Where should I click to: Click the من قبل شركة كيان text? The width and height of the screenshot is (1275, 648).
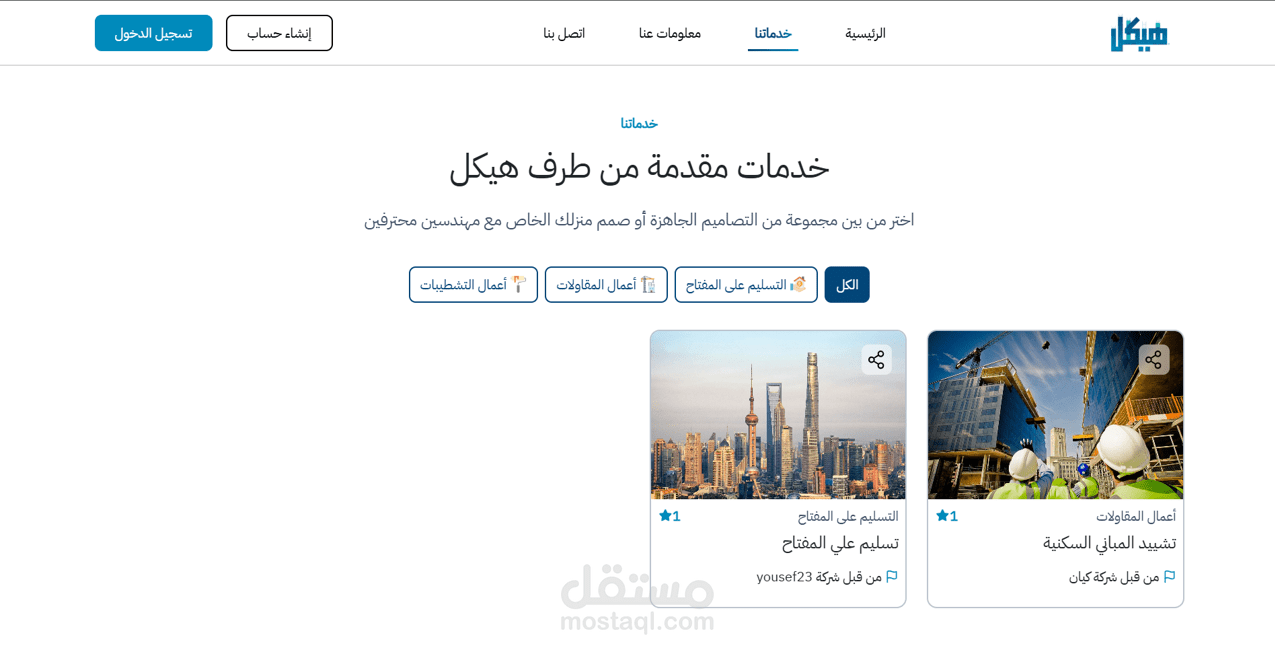1114,577
